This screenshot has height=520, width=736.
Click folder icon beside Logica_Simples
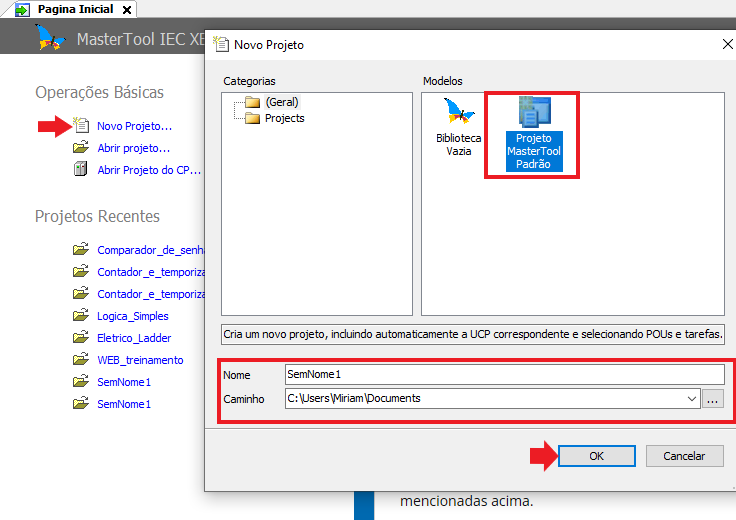[x=81, y=316]
